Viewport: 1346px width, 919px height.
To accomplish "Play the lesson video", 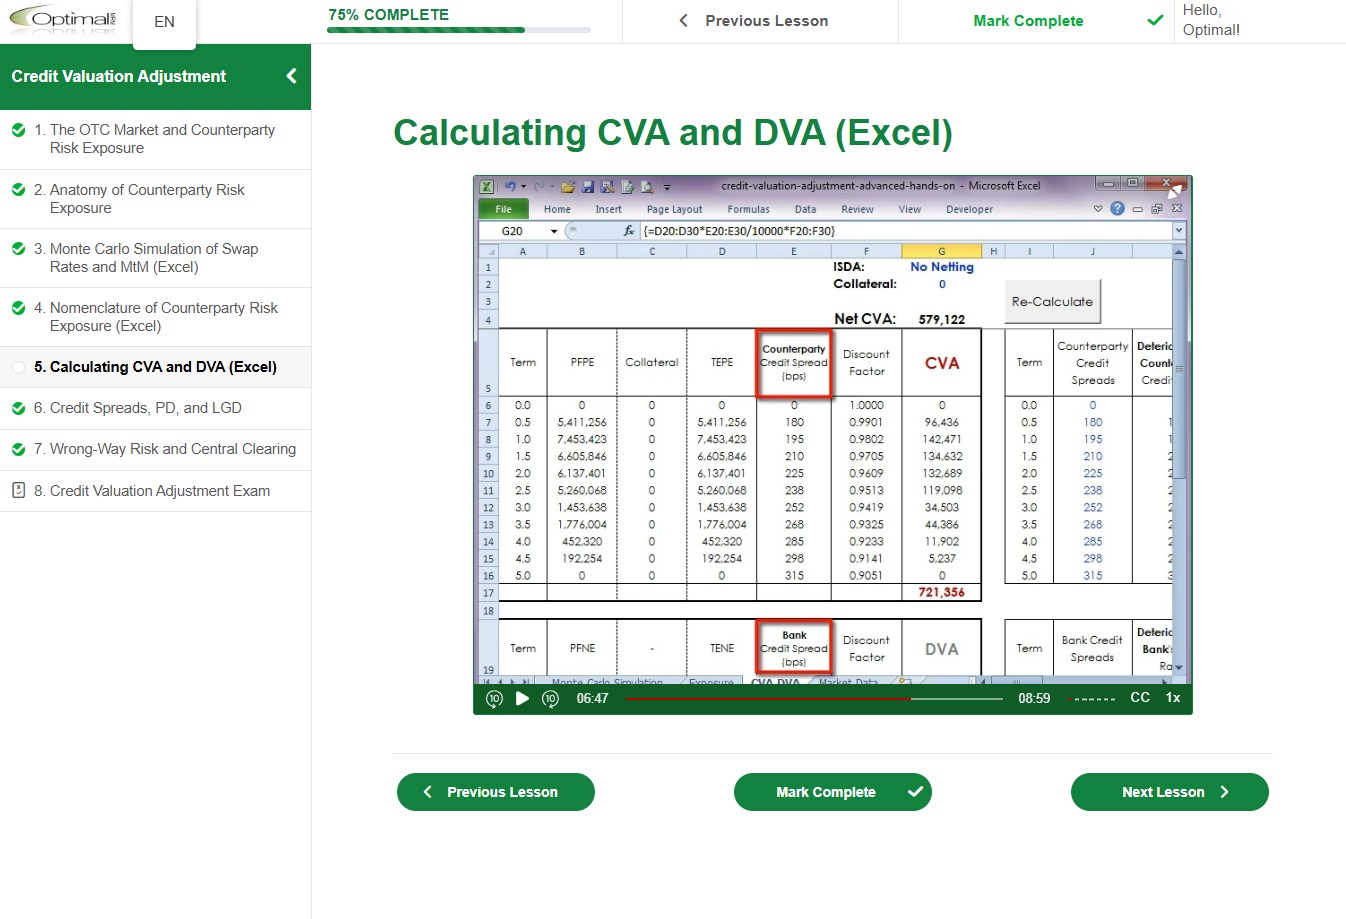I will 522,699.
